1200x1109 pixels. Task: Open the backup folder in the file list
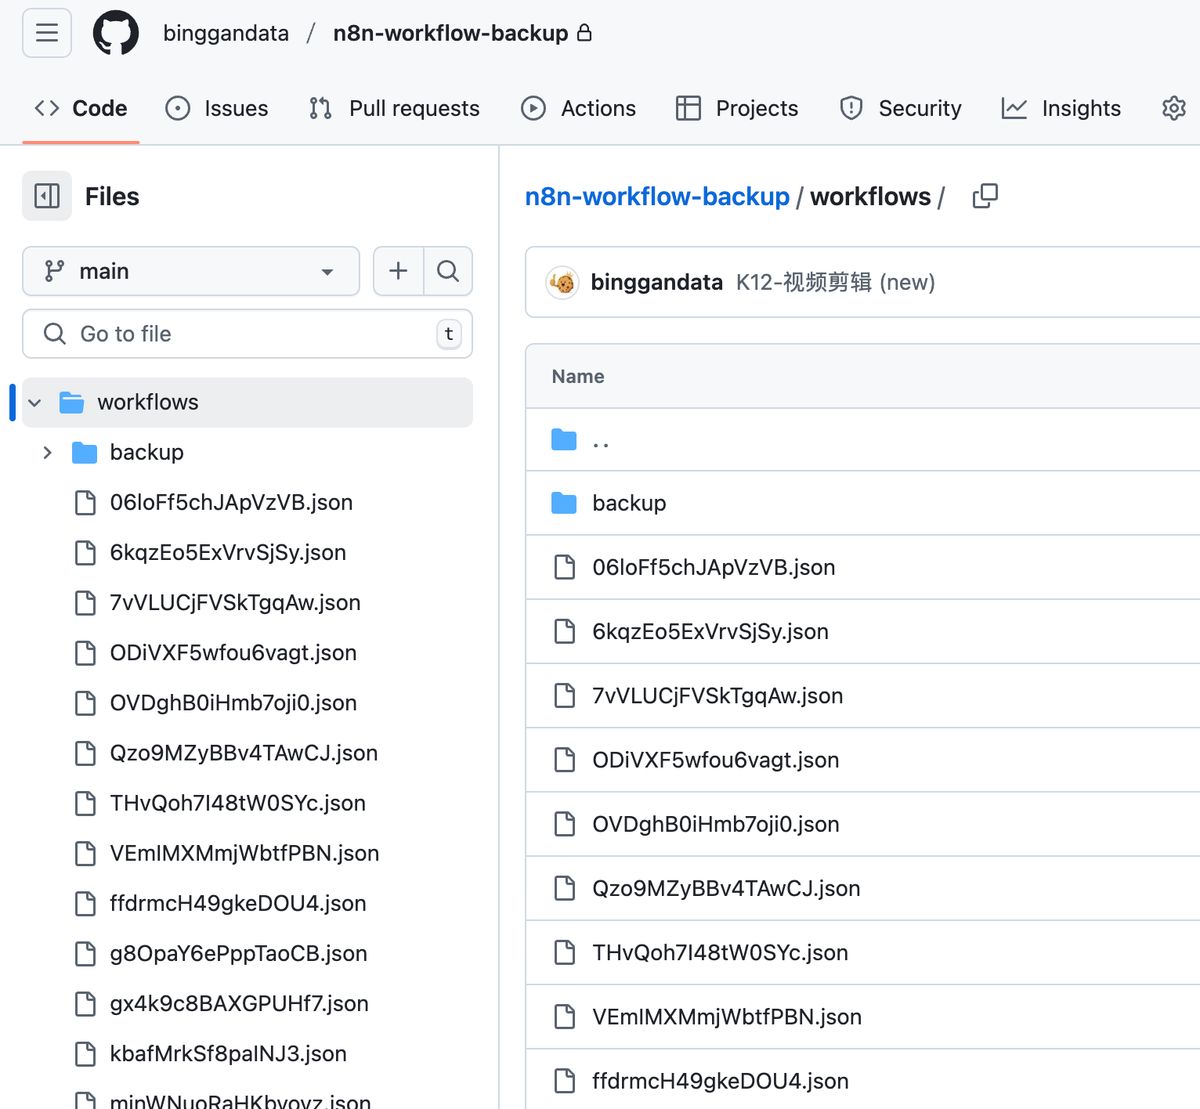click(x=629, y=503)
